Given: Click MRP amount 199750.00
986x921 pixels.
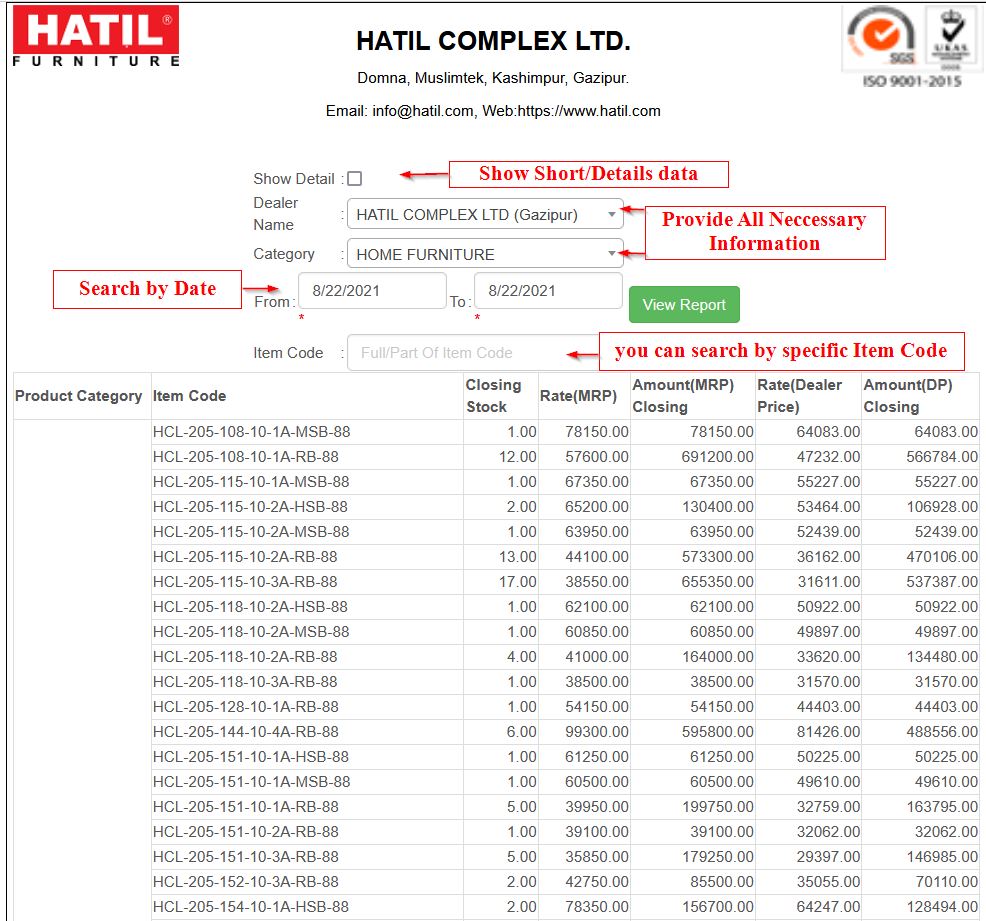Looking at the screenshot, I should 717,807.
